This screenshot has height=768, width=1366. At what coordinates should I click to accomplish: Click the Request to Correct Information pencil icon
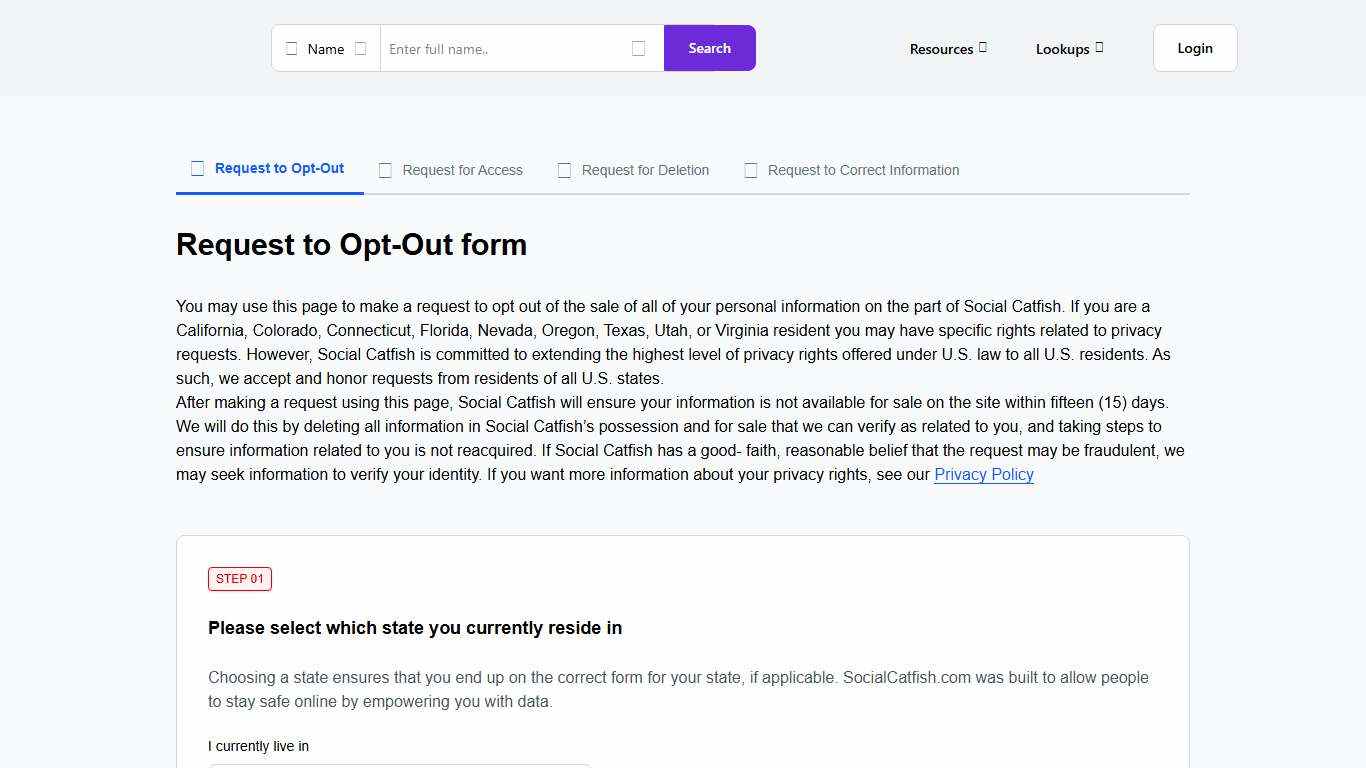[751, 170]
